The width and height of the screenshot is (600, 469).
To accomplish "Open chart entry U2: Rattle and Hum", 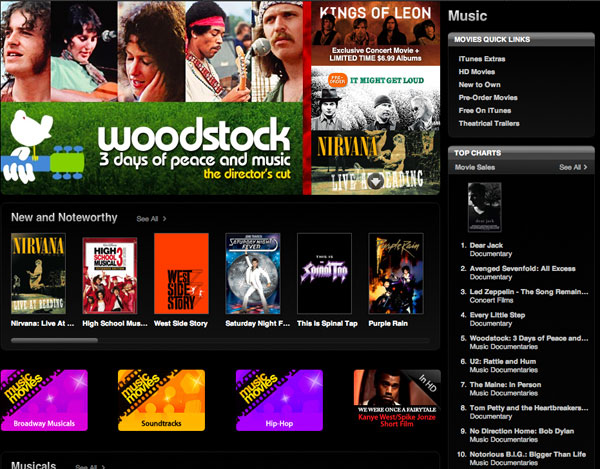I will [503, 362].
